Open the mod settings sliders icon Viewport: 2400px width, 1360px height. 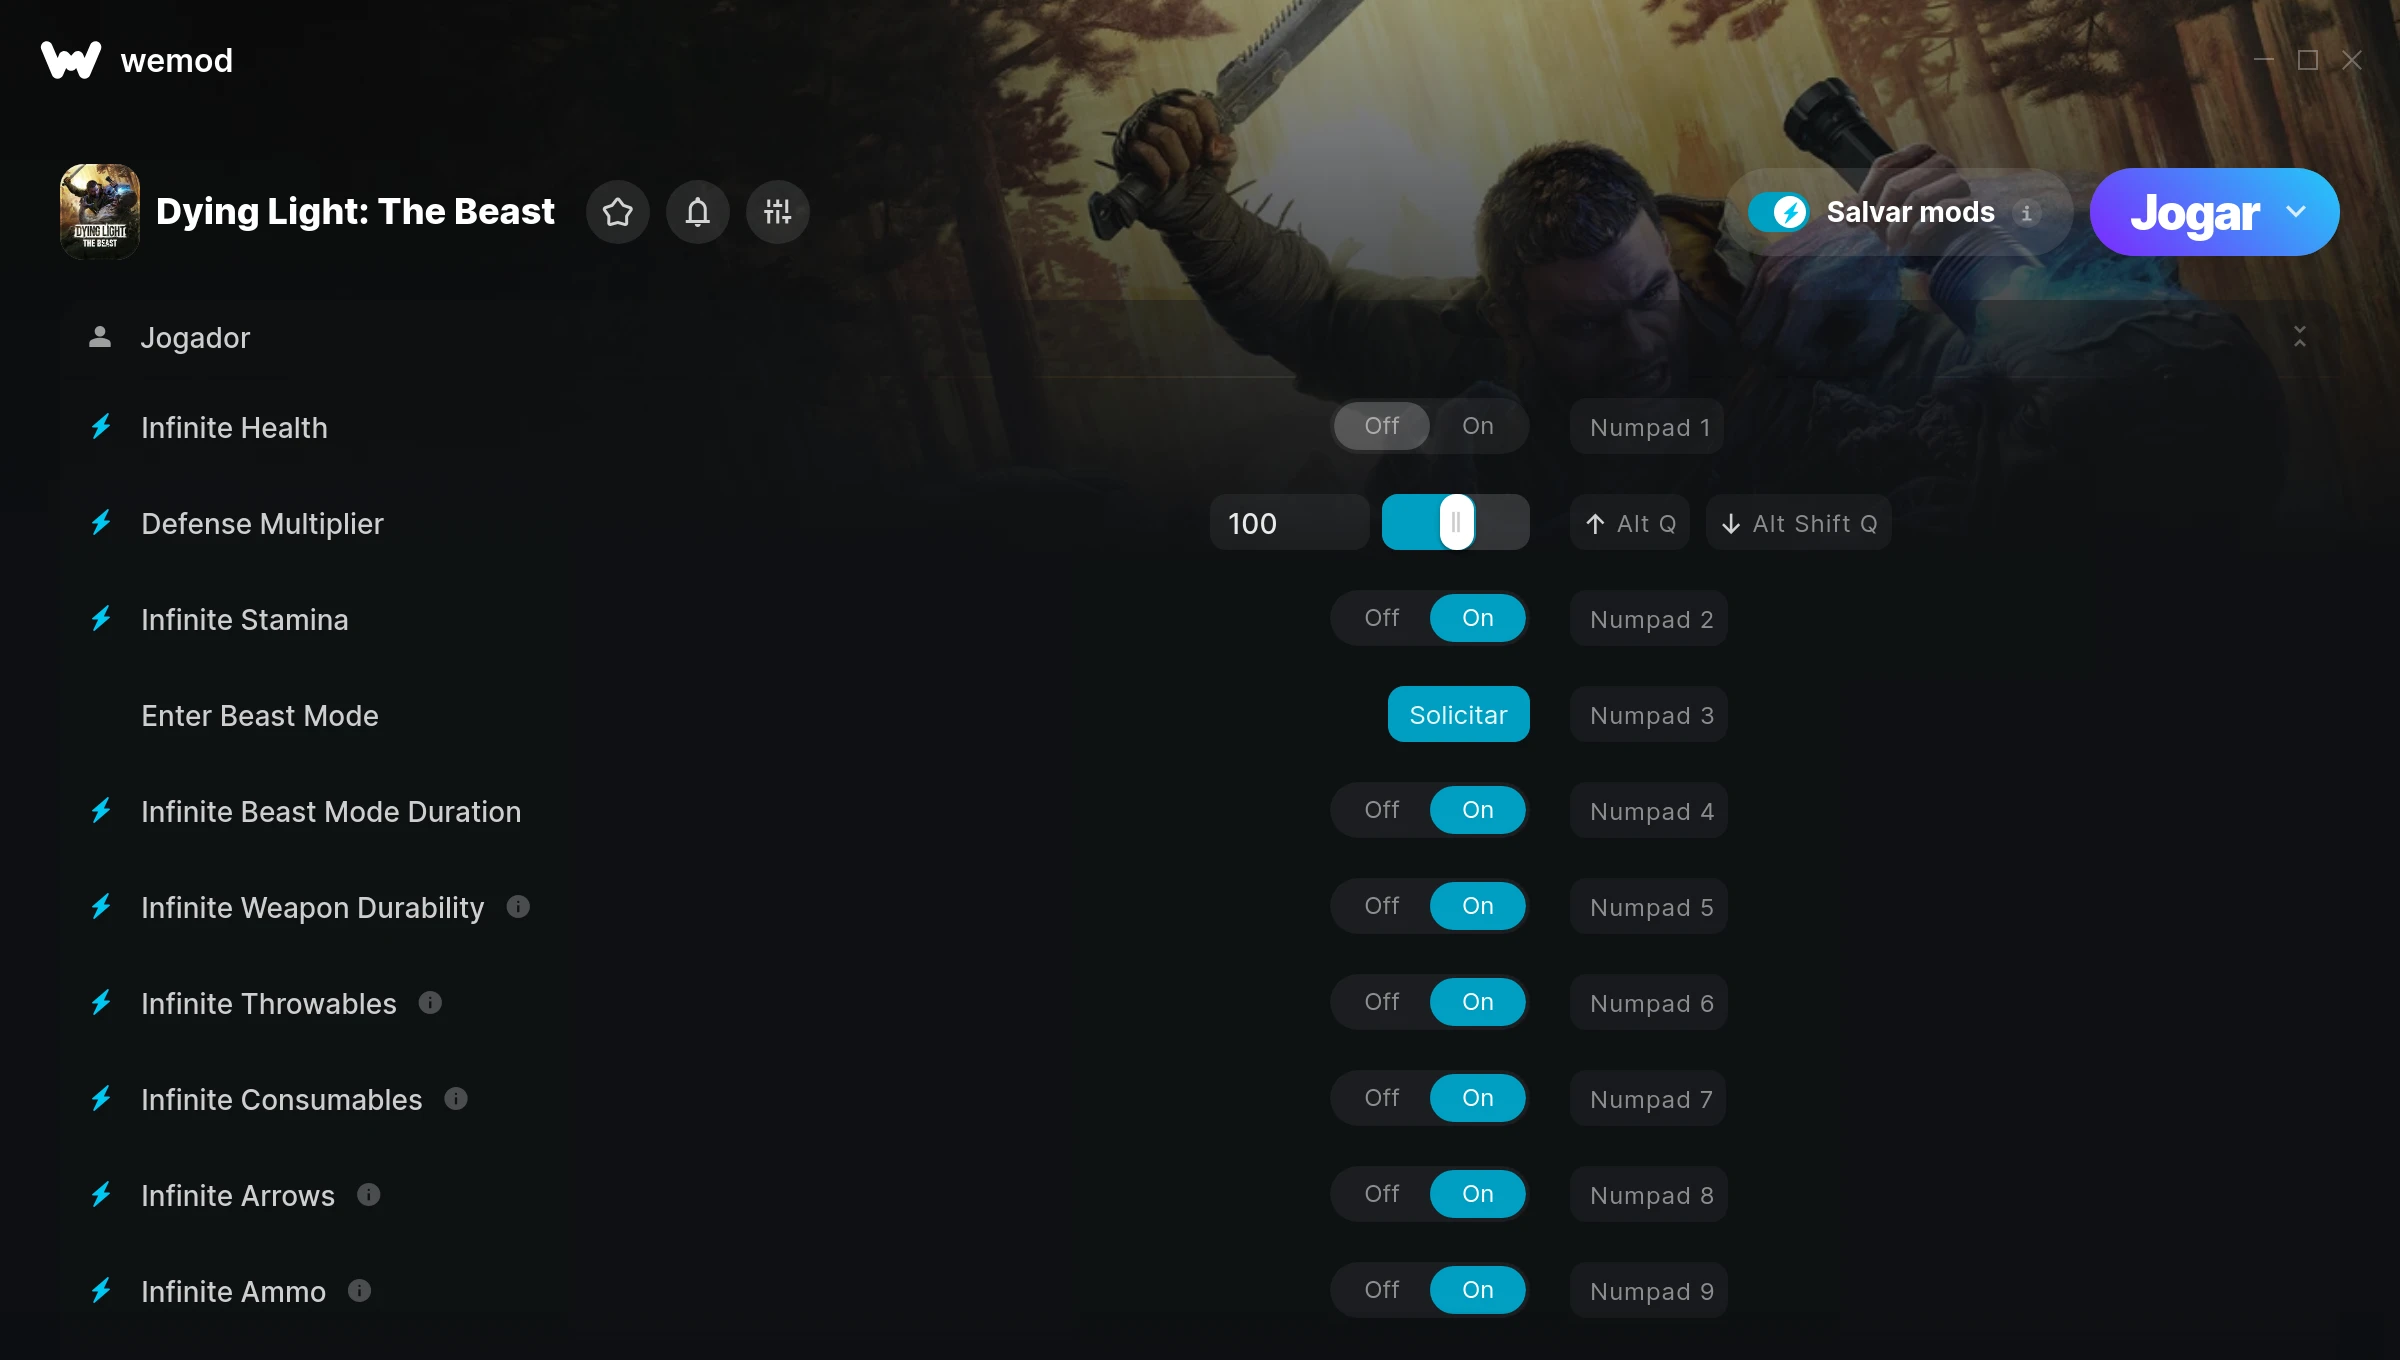[x=778, y=212]
